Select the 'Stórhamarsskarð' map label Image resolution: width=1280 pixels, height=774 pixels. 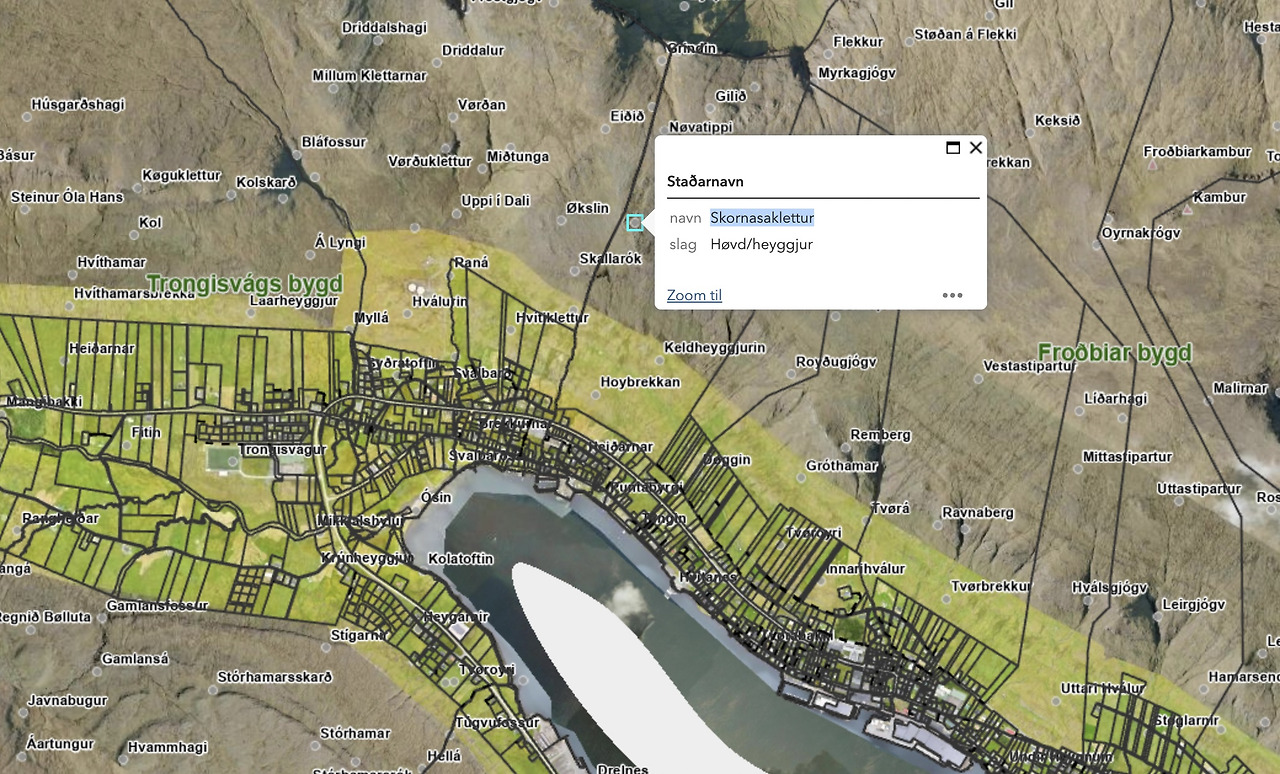(274, 677)
